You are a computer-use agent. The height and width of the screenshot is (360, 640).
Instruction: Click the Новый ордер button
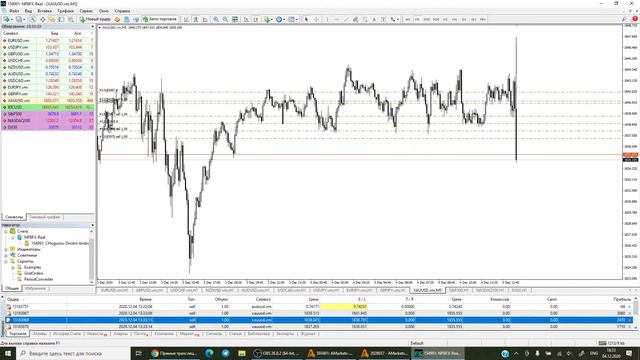tap(95, 19)
